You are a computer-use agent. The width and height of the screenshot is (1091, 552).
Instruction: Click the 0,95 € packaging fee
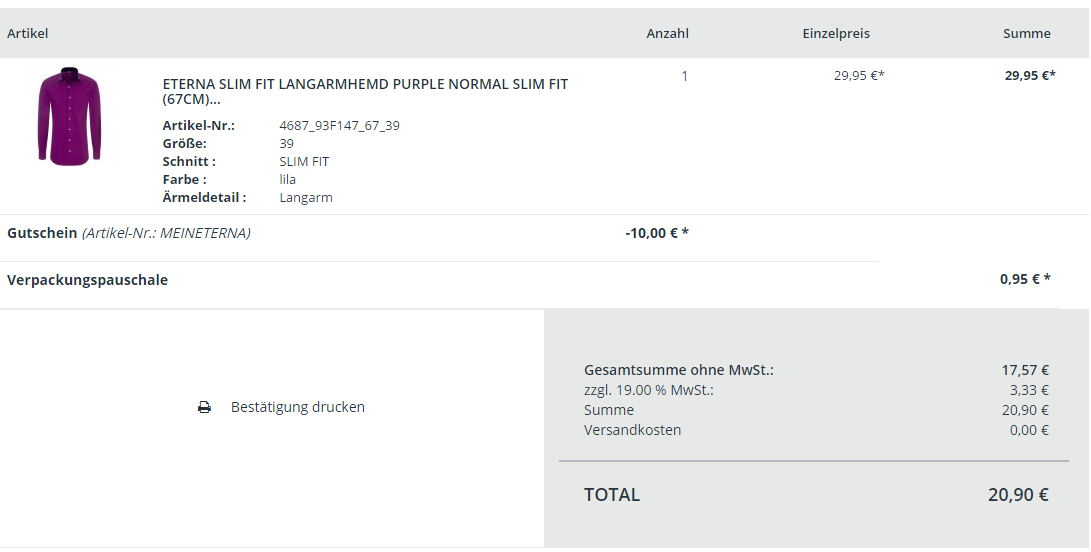pyautogui.click(x=1024, y=280)
